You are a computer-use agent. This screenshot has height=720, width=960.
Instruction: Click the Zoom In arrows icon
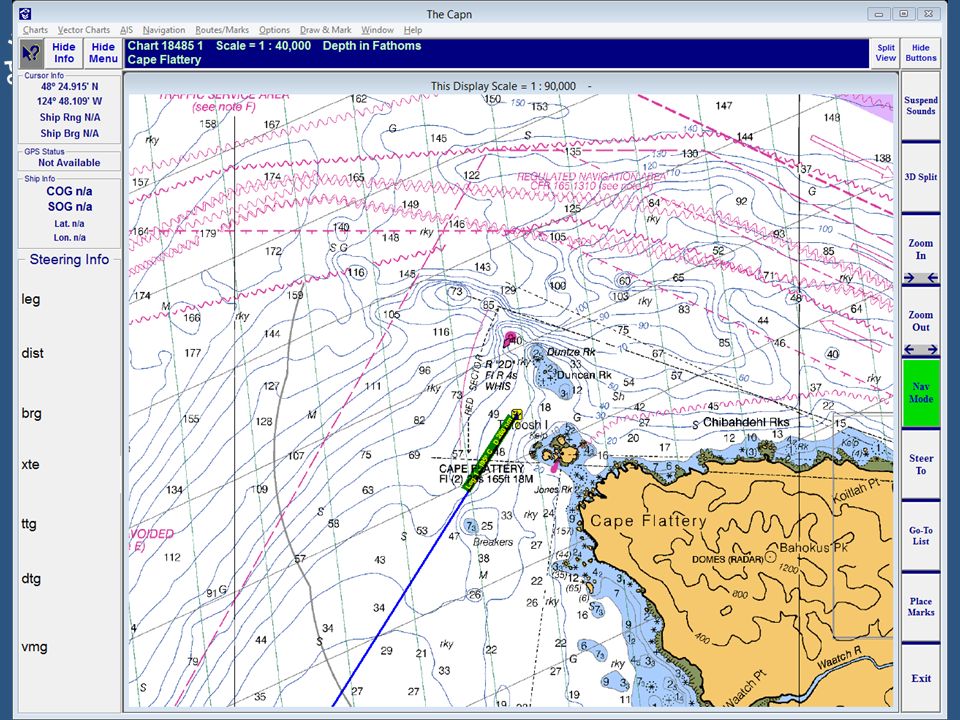tap(920, 278)
